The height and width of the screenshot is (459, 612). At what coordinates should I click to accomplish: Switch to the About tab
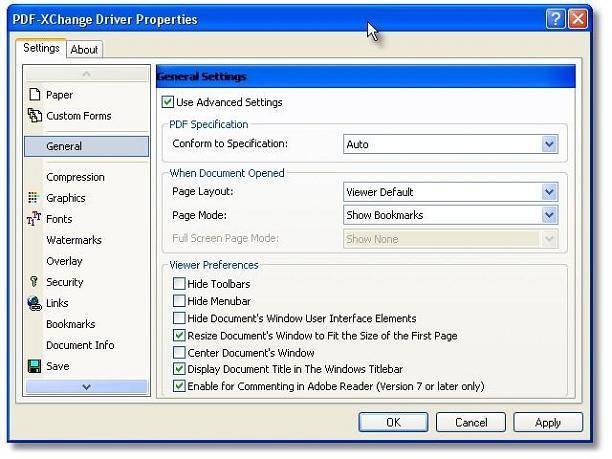click(84, 50)
